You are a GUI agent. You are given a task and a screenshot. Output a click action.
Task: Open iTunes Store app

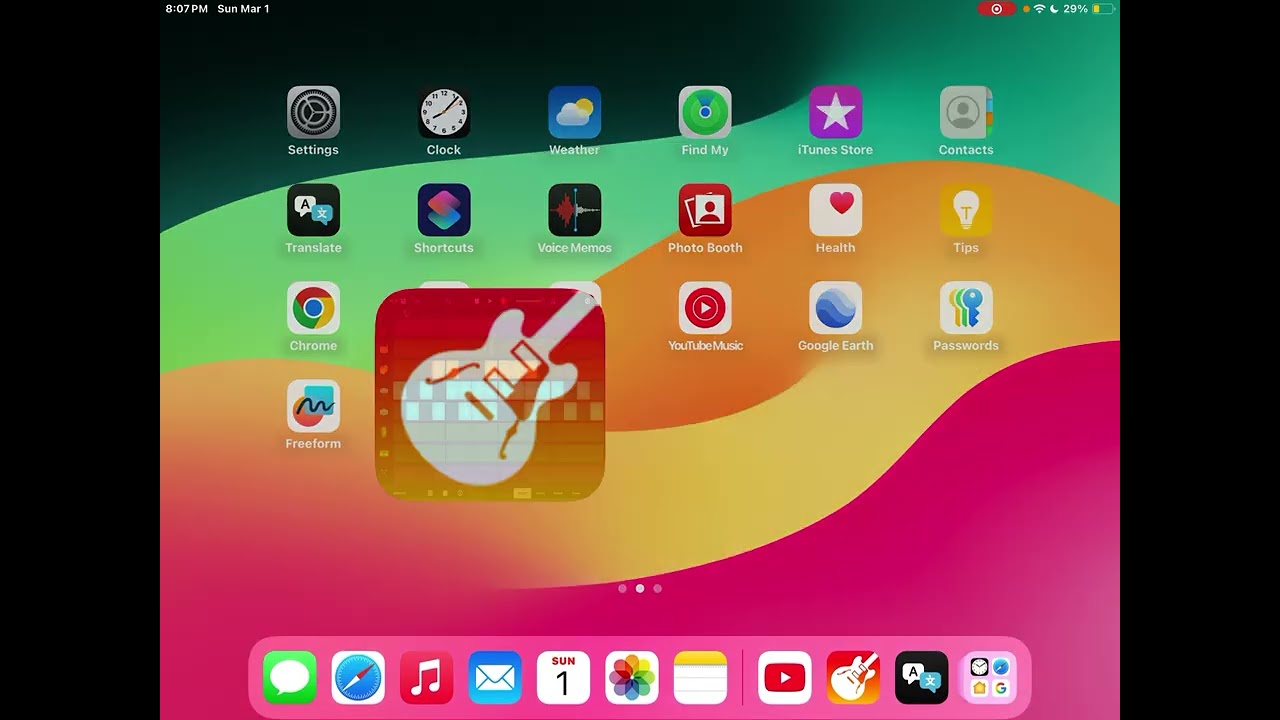click(836, 112)
